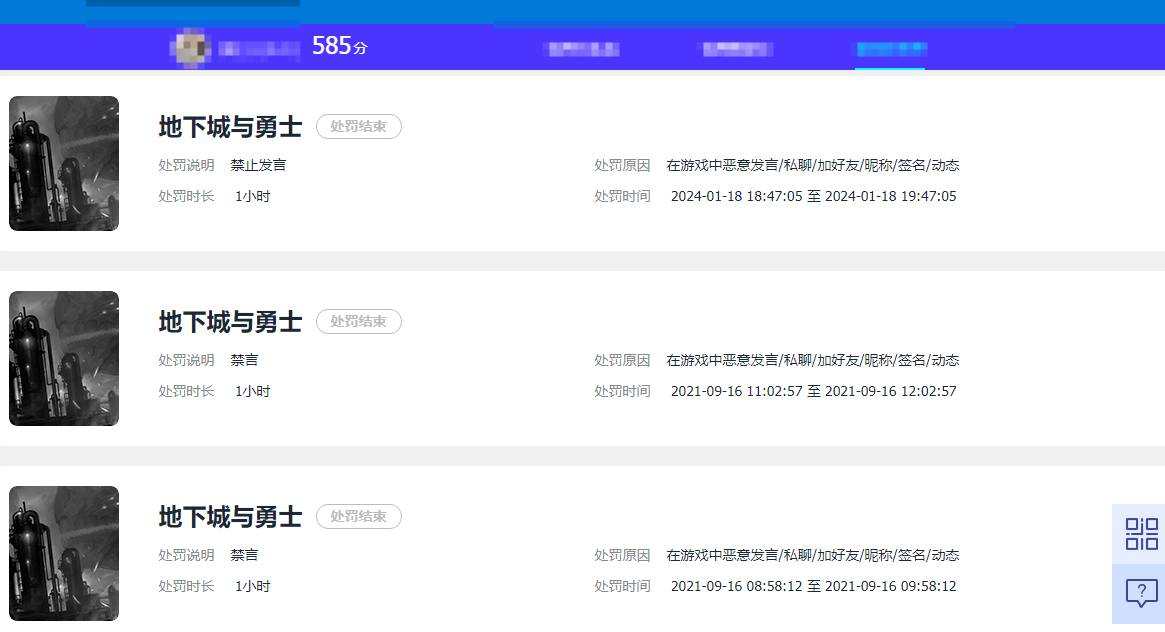
Task: Open first 地下城与勇士 game thumbnail
Action: (x=64, y=163)
